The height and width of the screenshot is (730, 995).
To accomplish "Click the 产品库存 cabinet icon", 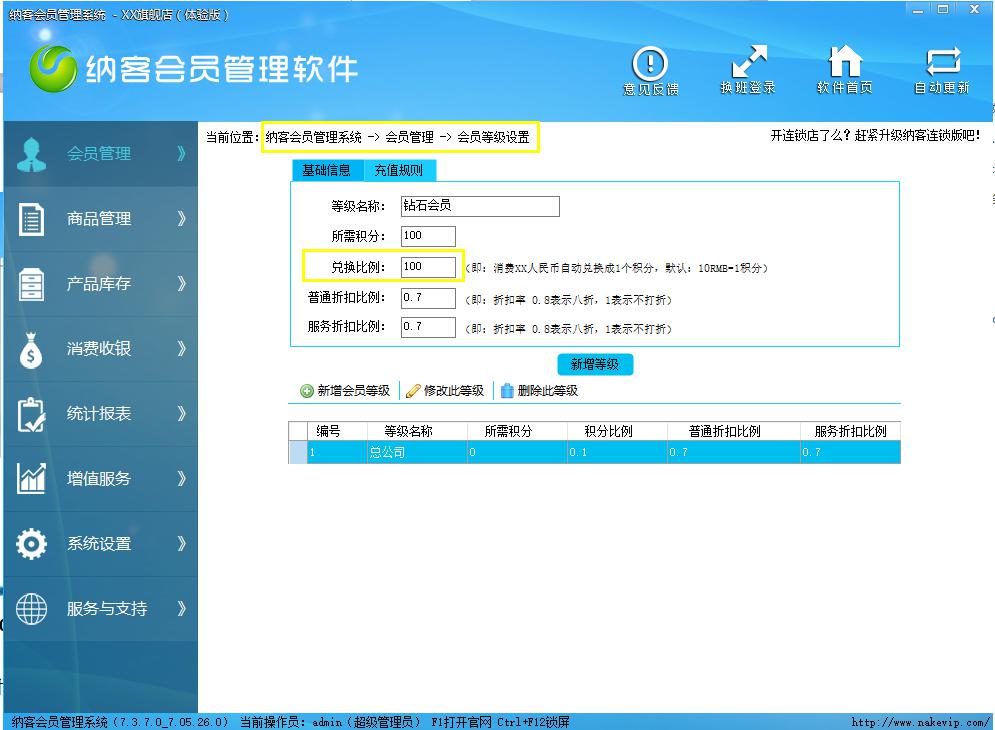I will point(32,284).
